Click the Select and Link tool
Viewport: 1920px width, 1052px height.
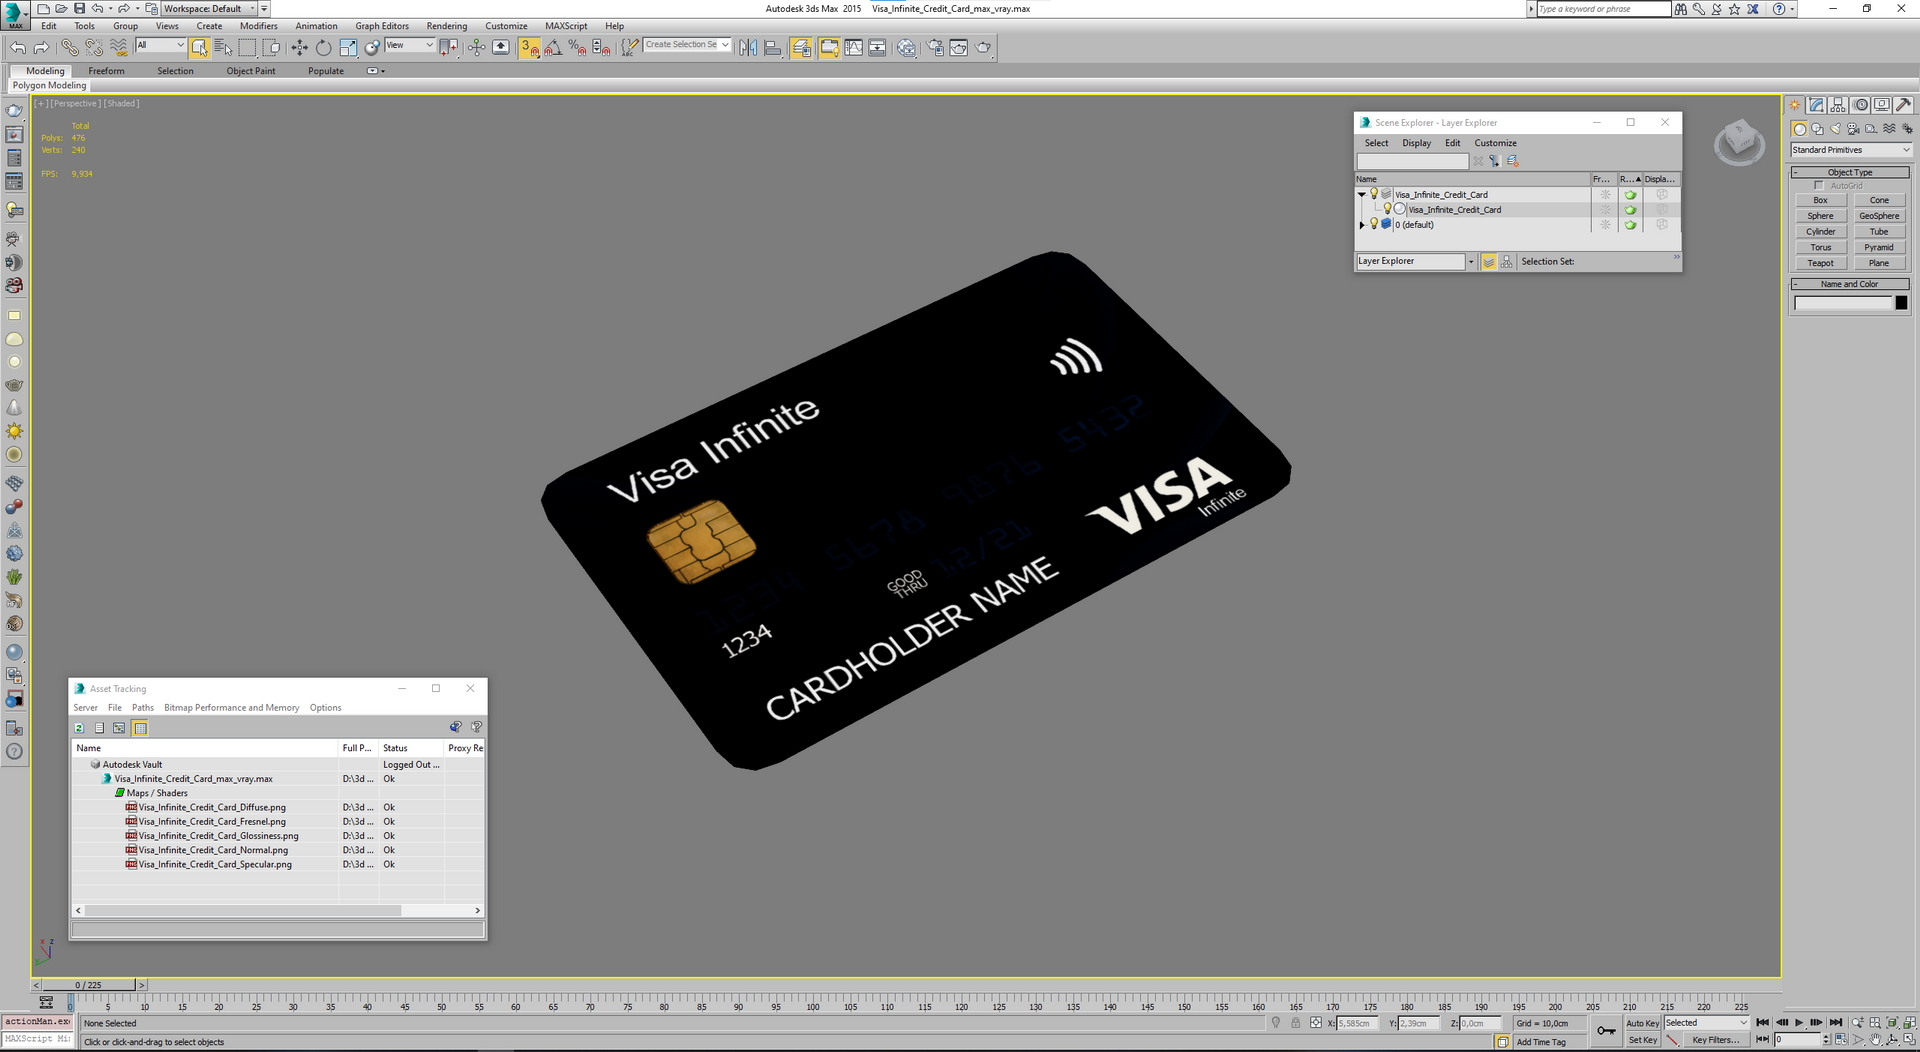(69, 47)
